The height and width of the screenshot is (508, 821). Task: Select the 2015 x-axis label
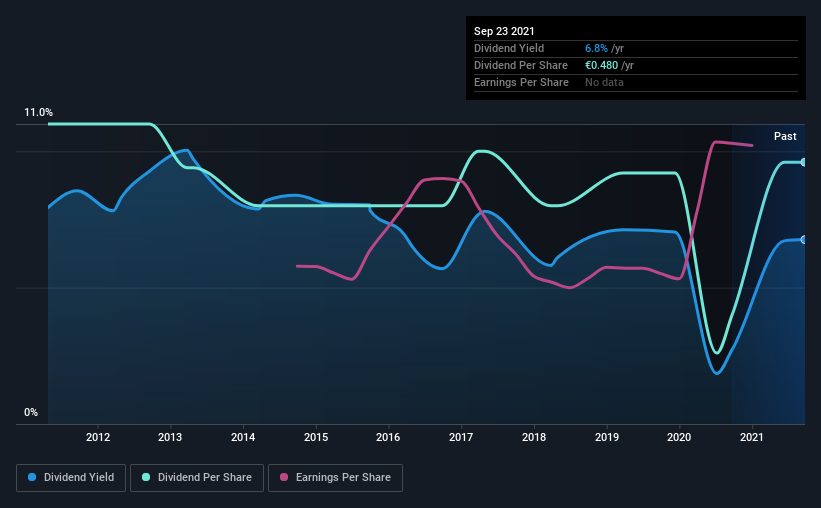[x=316, y=437]
